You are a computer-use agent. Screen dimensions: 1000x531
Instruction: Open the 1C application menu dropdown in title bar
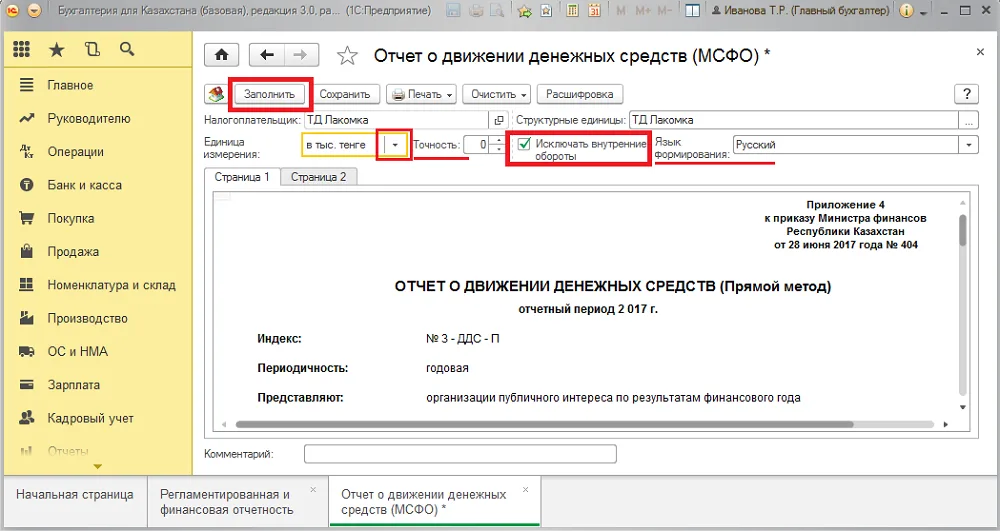[x=35, y=10]
